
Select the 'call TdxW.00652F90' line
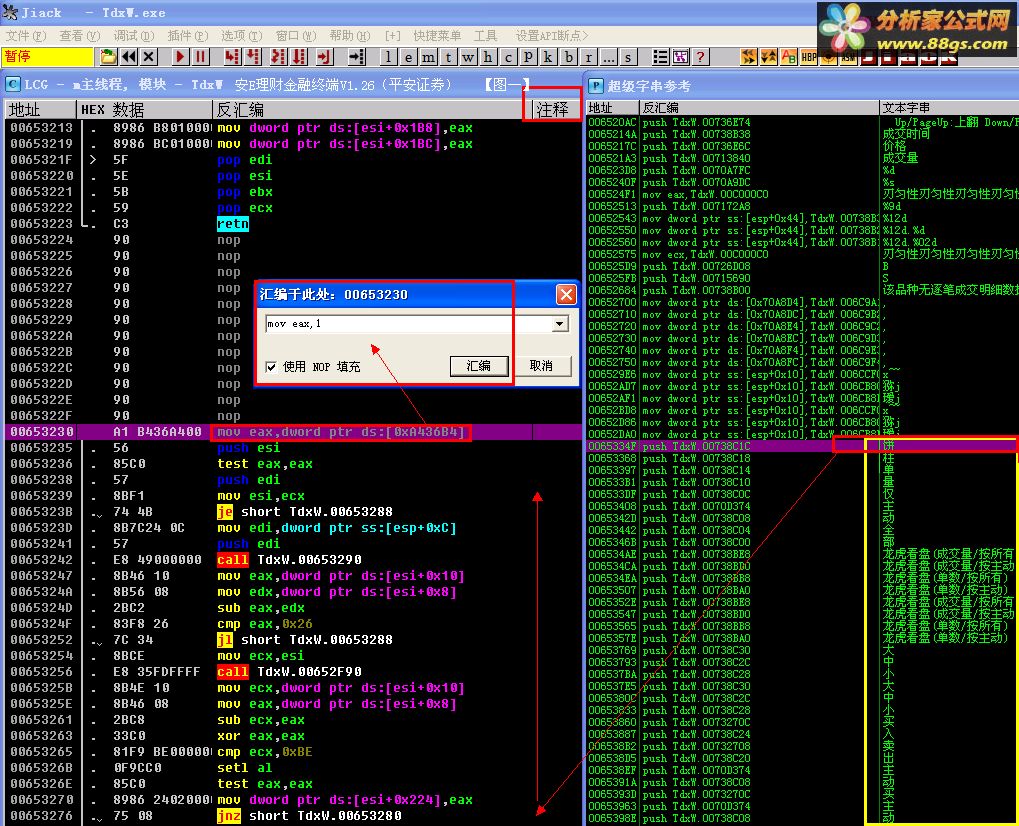[x=289, y=671]
